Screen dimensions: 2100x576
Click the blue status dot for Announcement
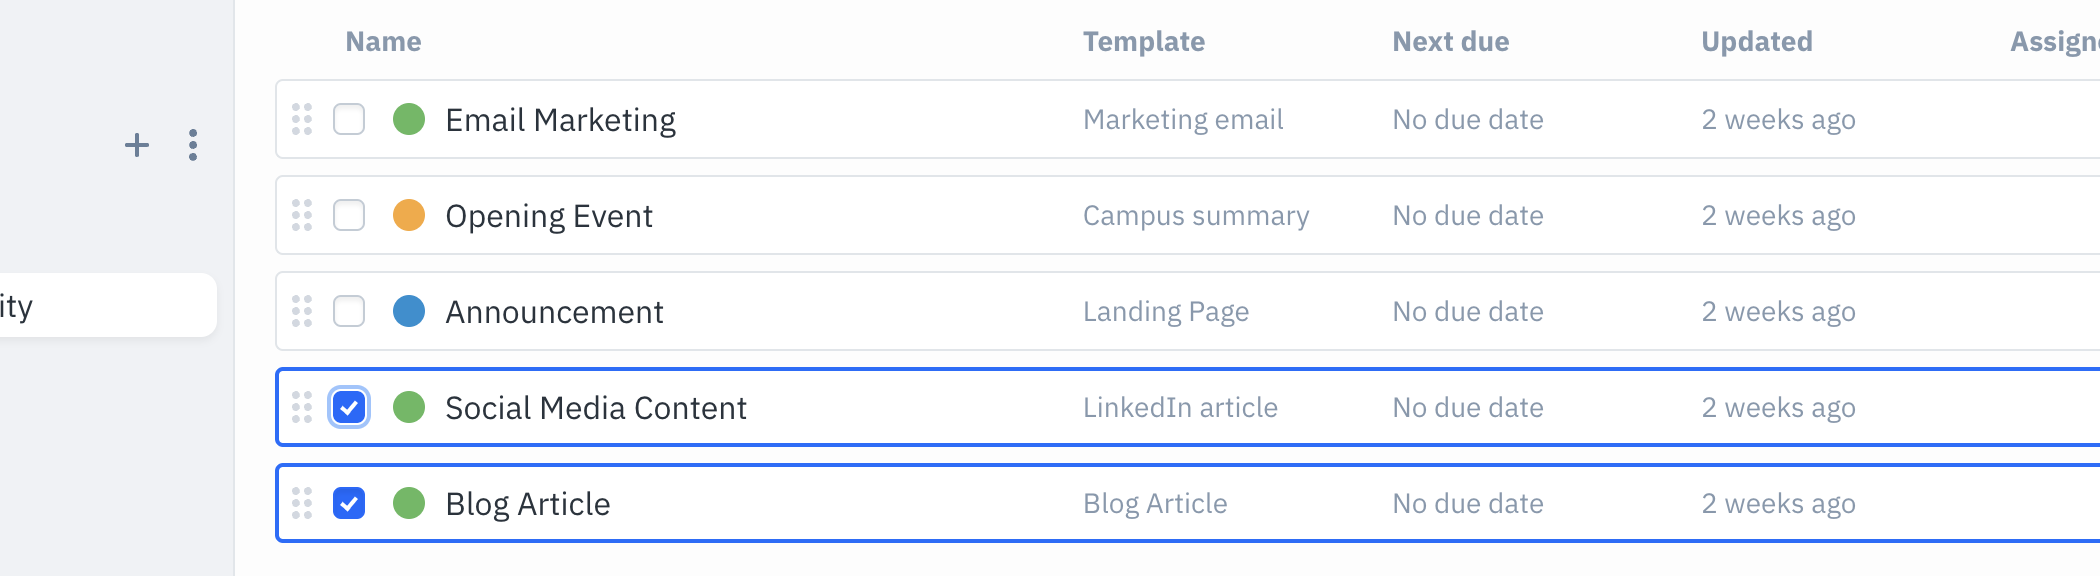[x=409, y=311]
